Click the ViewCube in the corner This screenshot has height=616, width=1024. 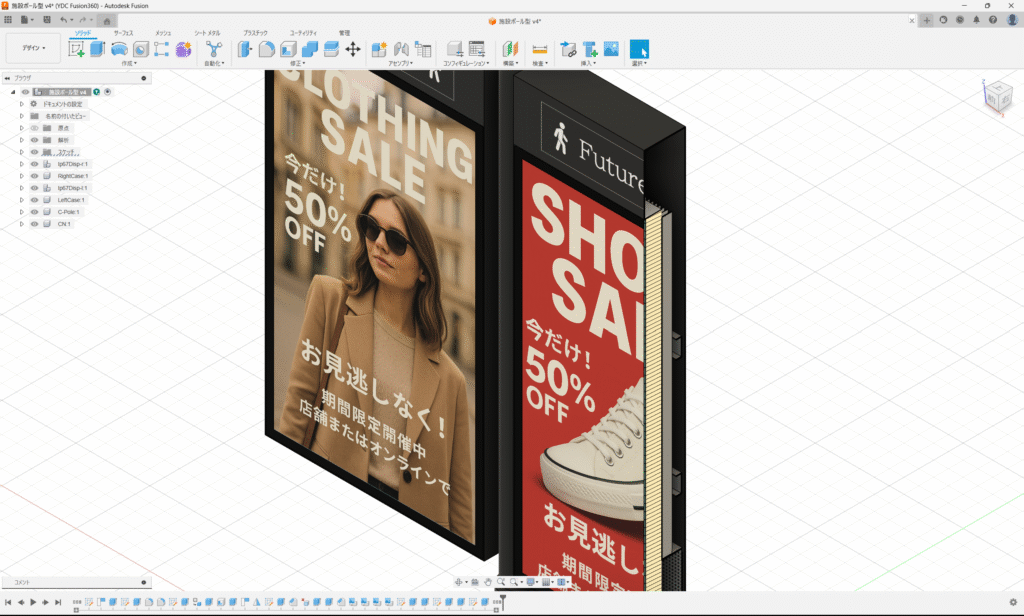[997, 96]
